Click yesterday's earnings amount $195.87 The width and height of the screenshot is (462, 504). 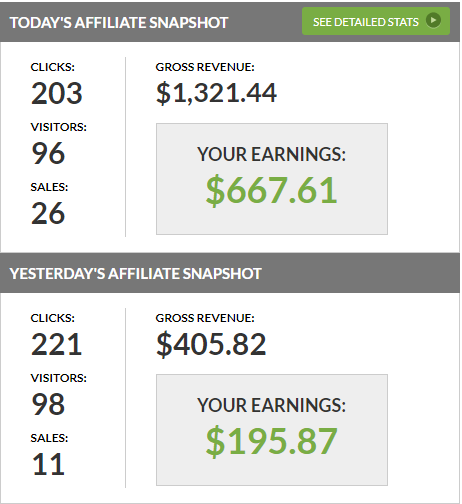[x=272, y=441]
